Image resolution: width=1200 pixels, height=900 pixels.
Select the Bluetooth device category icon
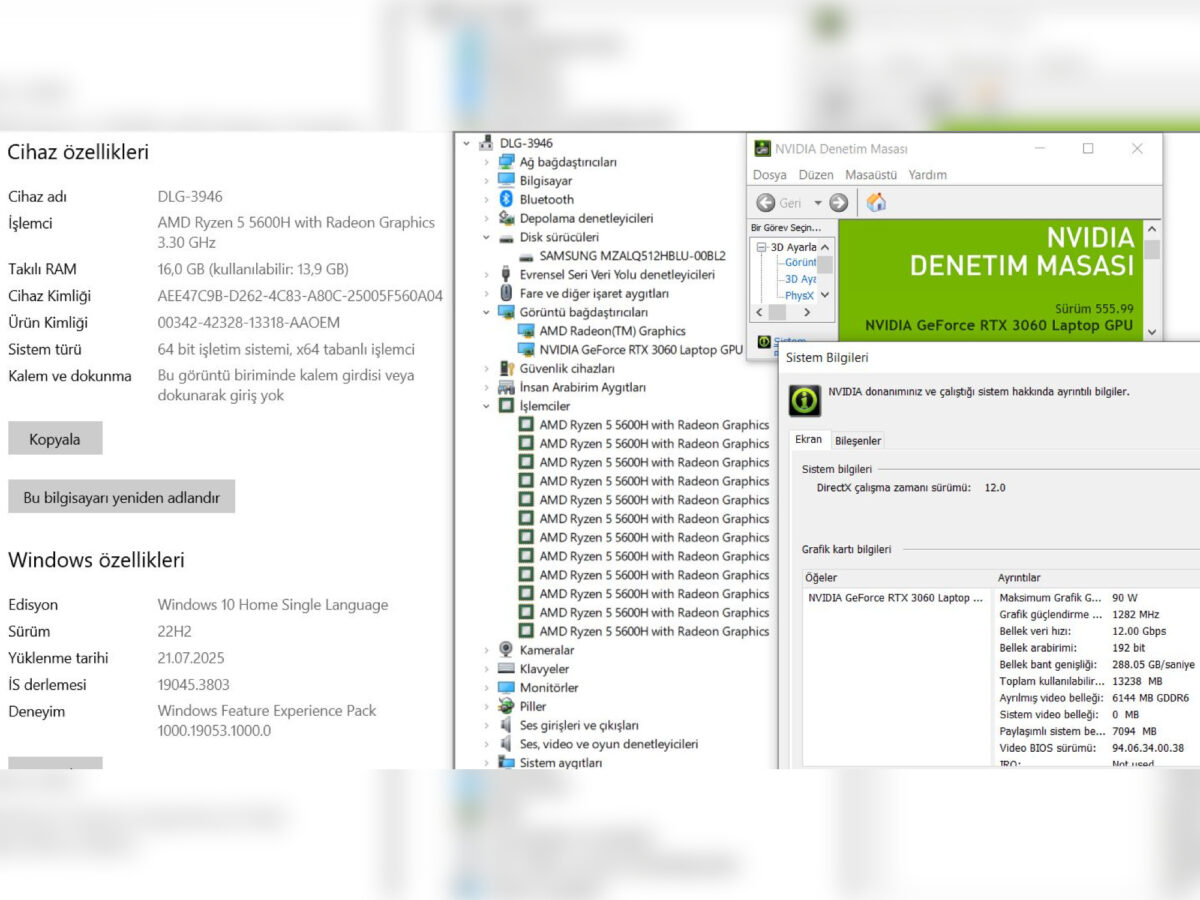click(x=506, y=199)
